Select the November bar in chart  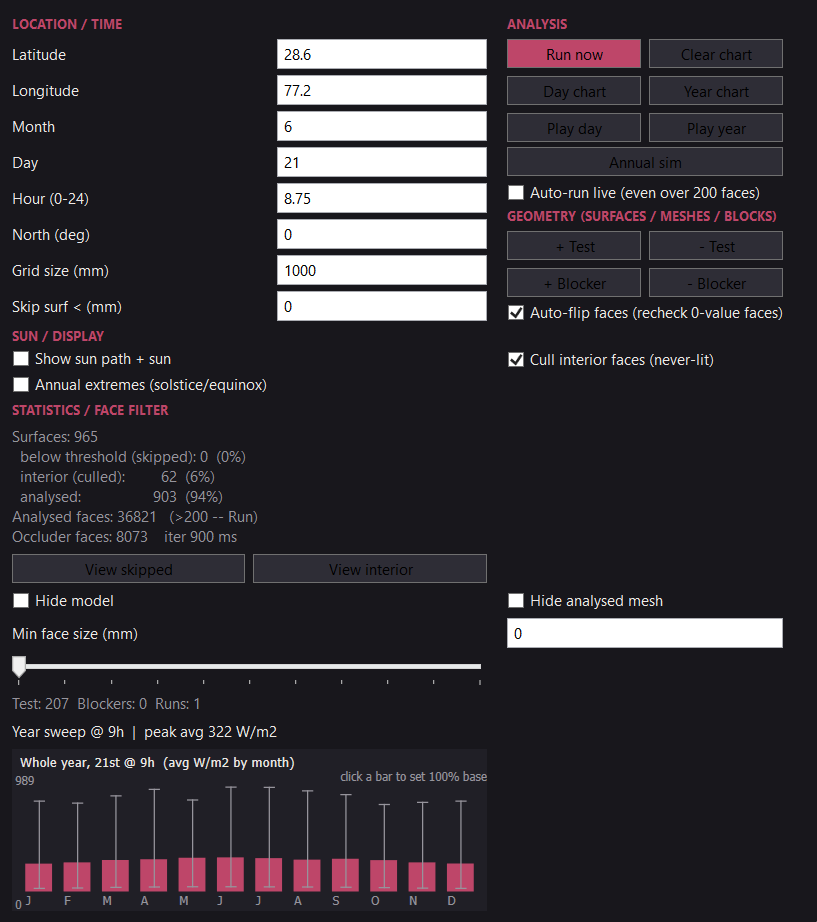(x=422, y=876)
